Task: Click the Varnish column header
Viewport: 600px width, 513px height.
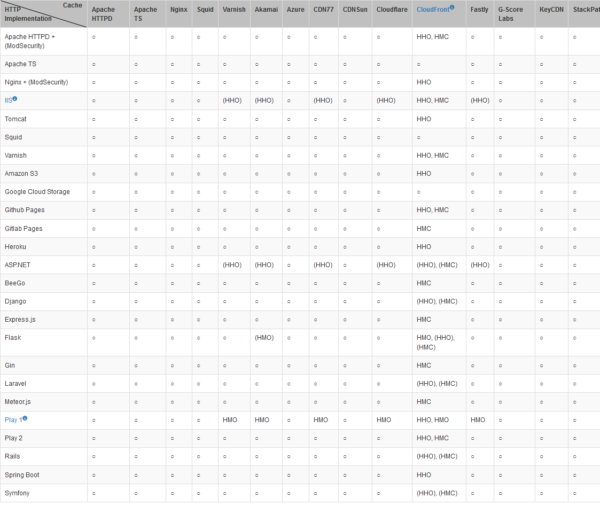Action: pos(233,9)
